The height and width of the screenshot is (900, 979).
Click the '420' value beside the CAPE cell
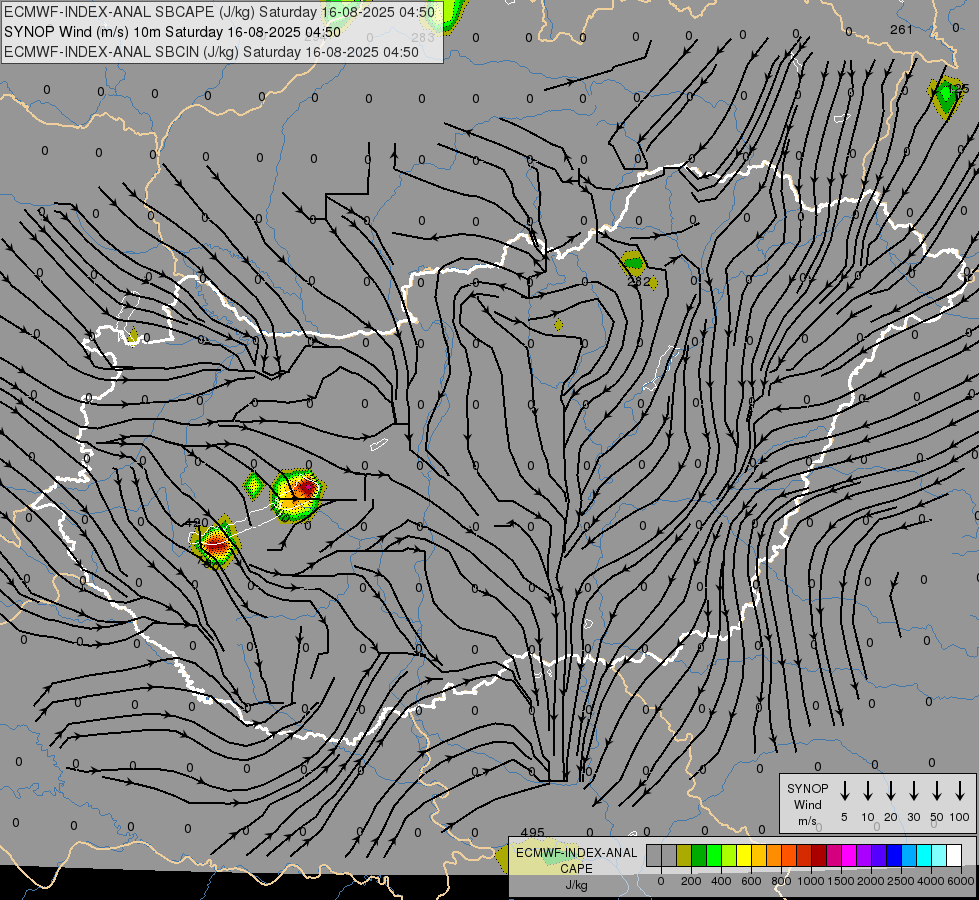[x=197, y=523]
